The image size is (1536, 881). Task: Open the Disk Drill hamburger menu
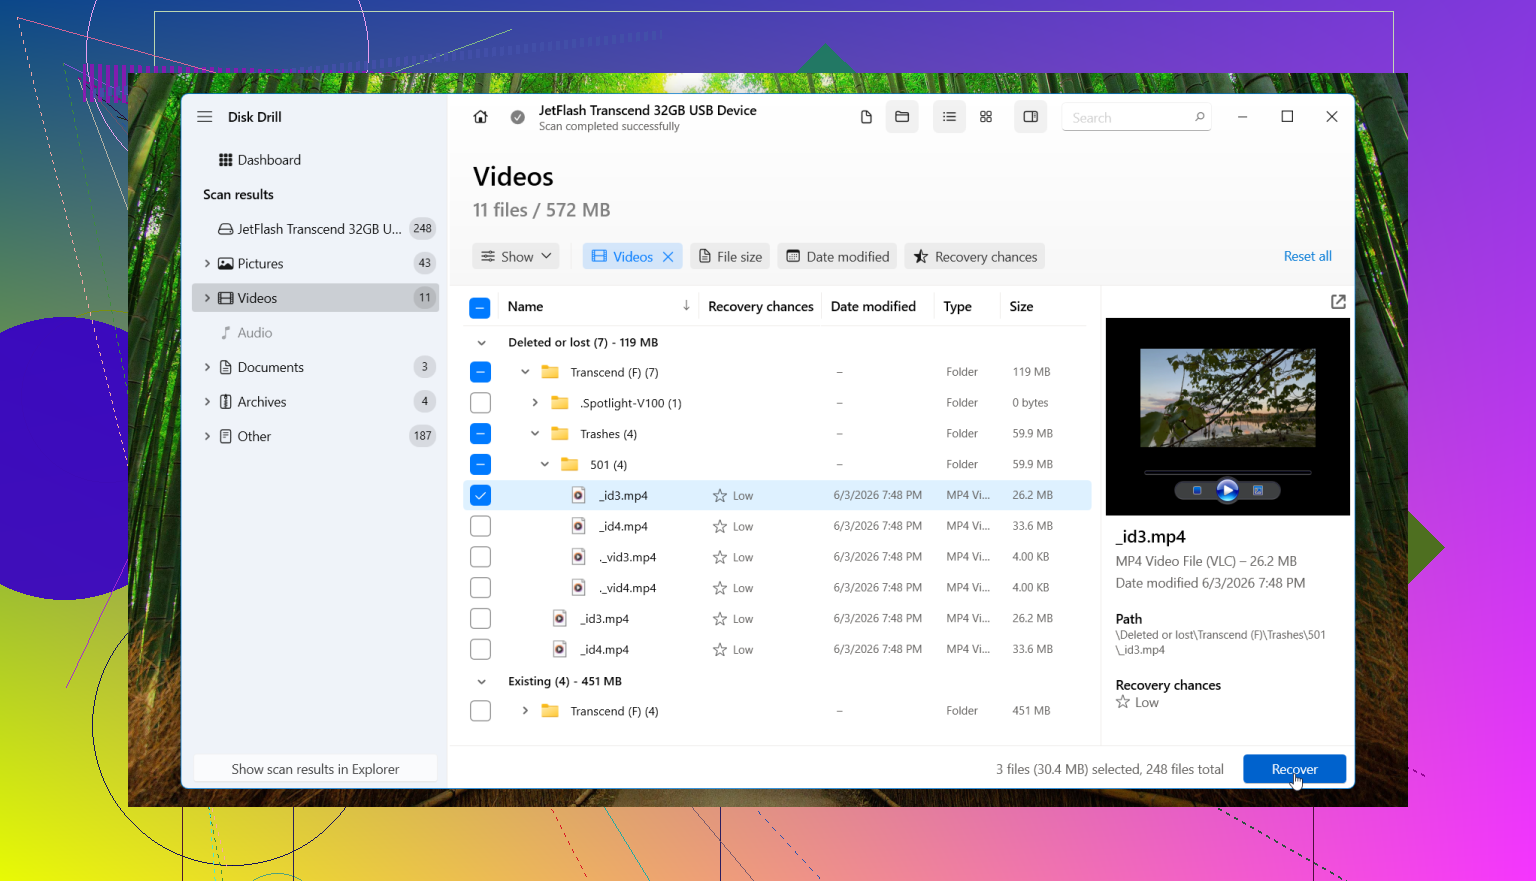(x=205, y=117)
